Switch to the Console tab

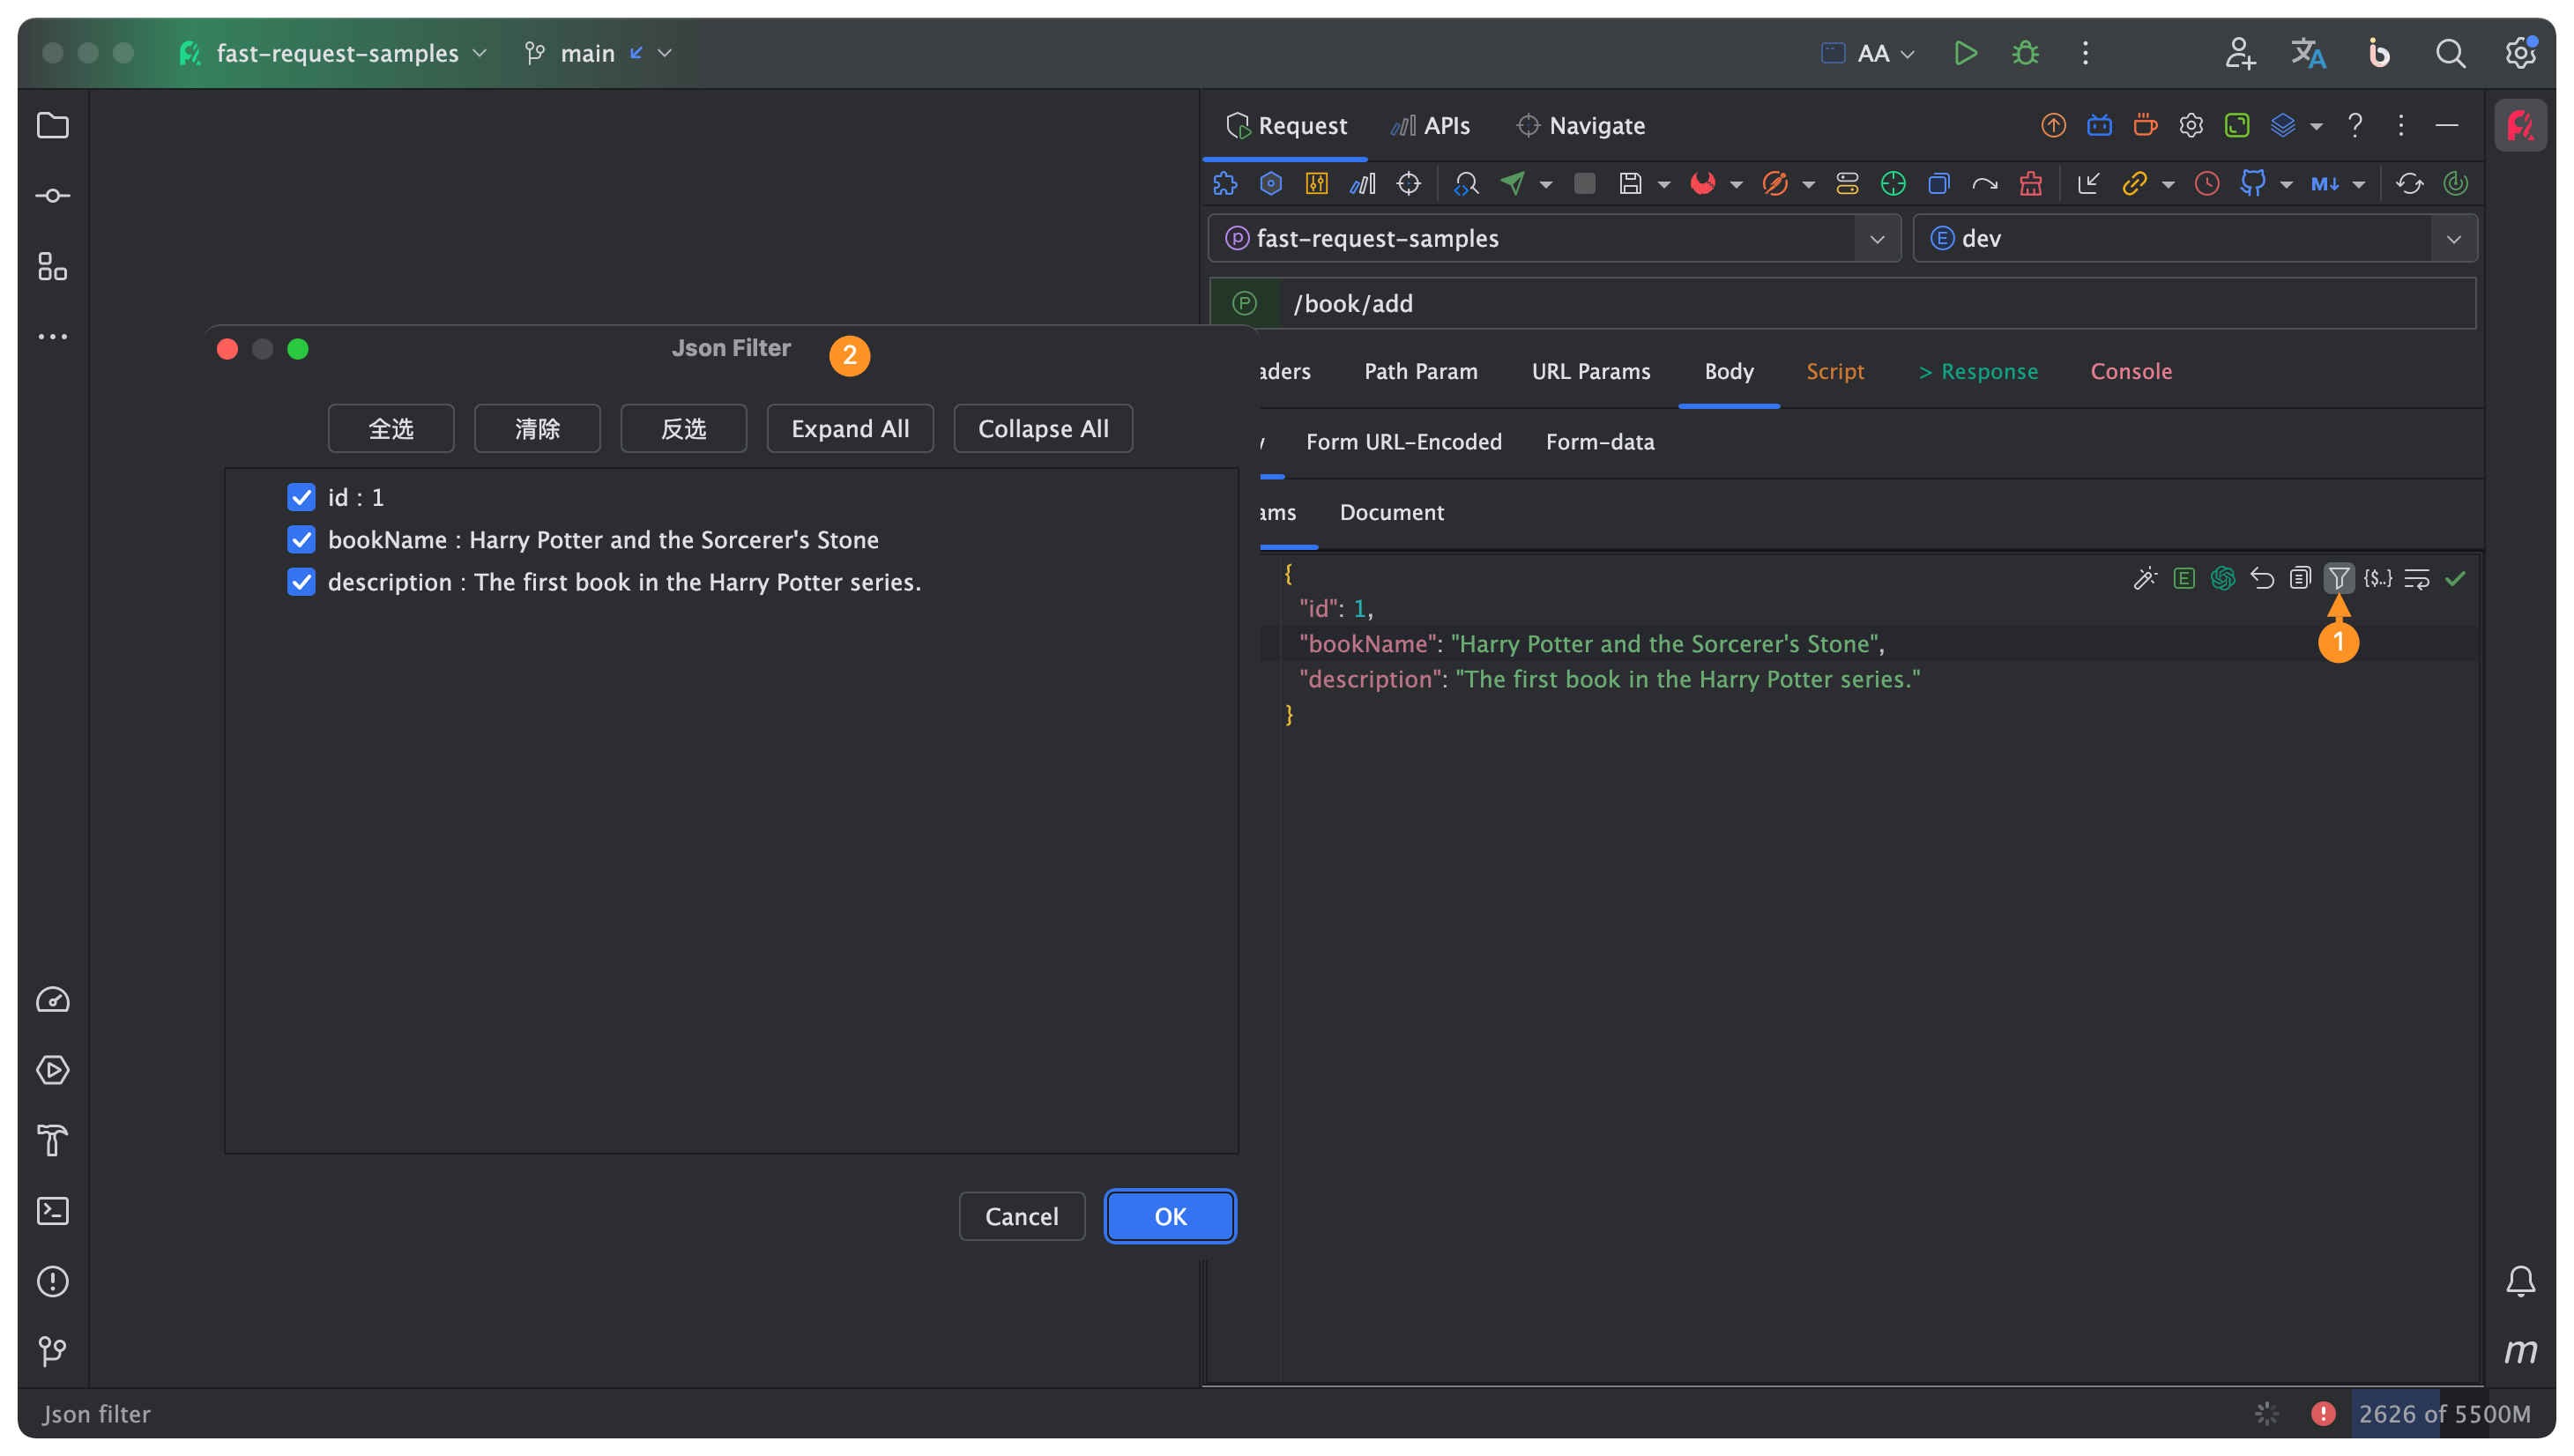pyautogui.click(x=2130, y=371)
